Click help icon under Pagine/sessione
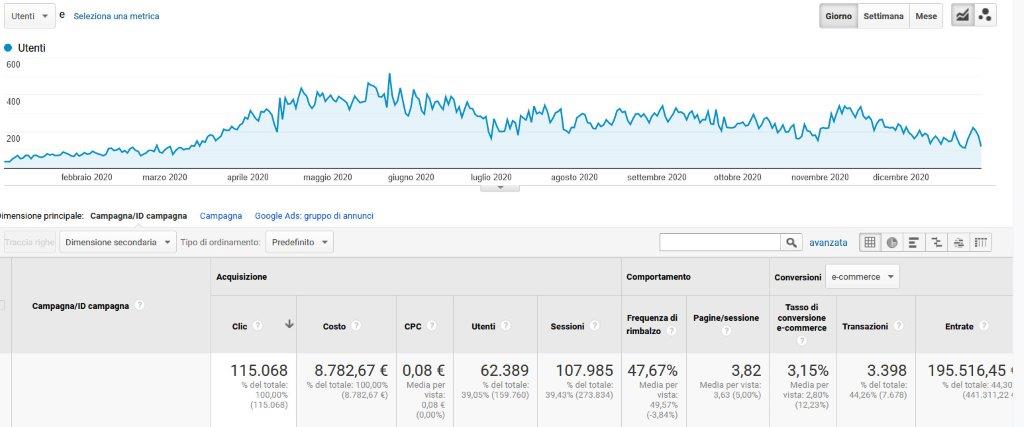 pos(726,331)
